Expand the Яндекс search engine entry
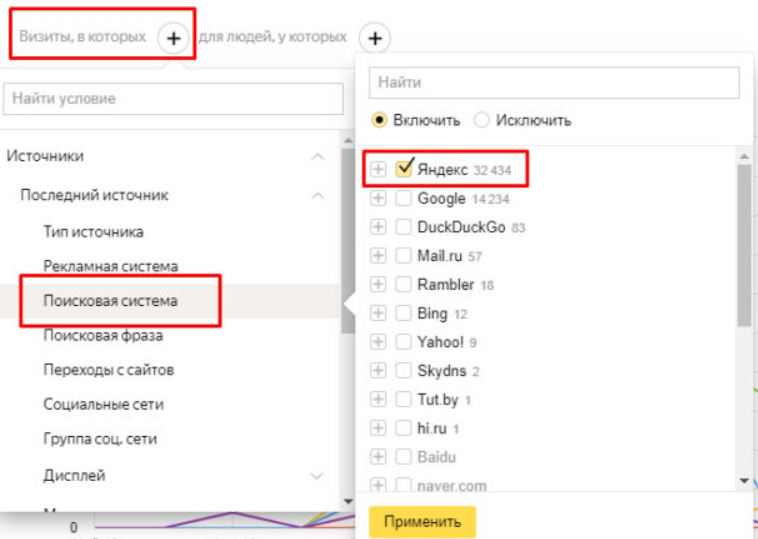This screenshot has width=758, height=539. pos(379,170)
